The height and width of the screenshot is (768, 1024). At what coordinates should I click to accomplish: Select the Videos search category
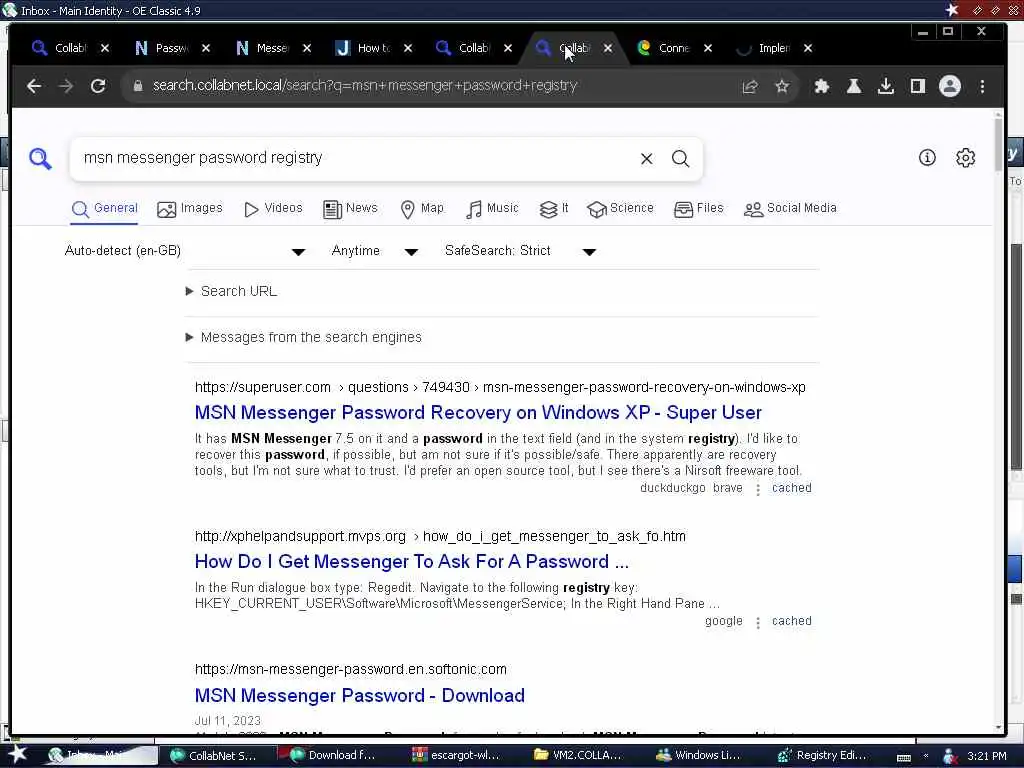[273, 209]
